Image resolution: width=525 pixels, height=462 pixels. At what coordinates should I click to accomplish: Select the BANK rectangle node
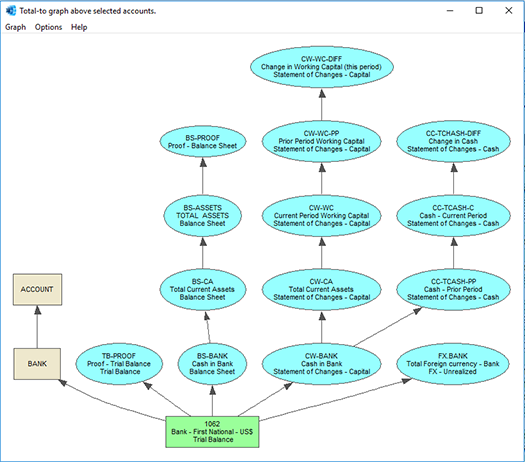[37, 364]
